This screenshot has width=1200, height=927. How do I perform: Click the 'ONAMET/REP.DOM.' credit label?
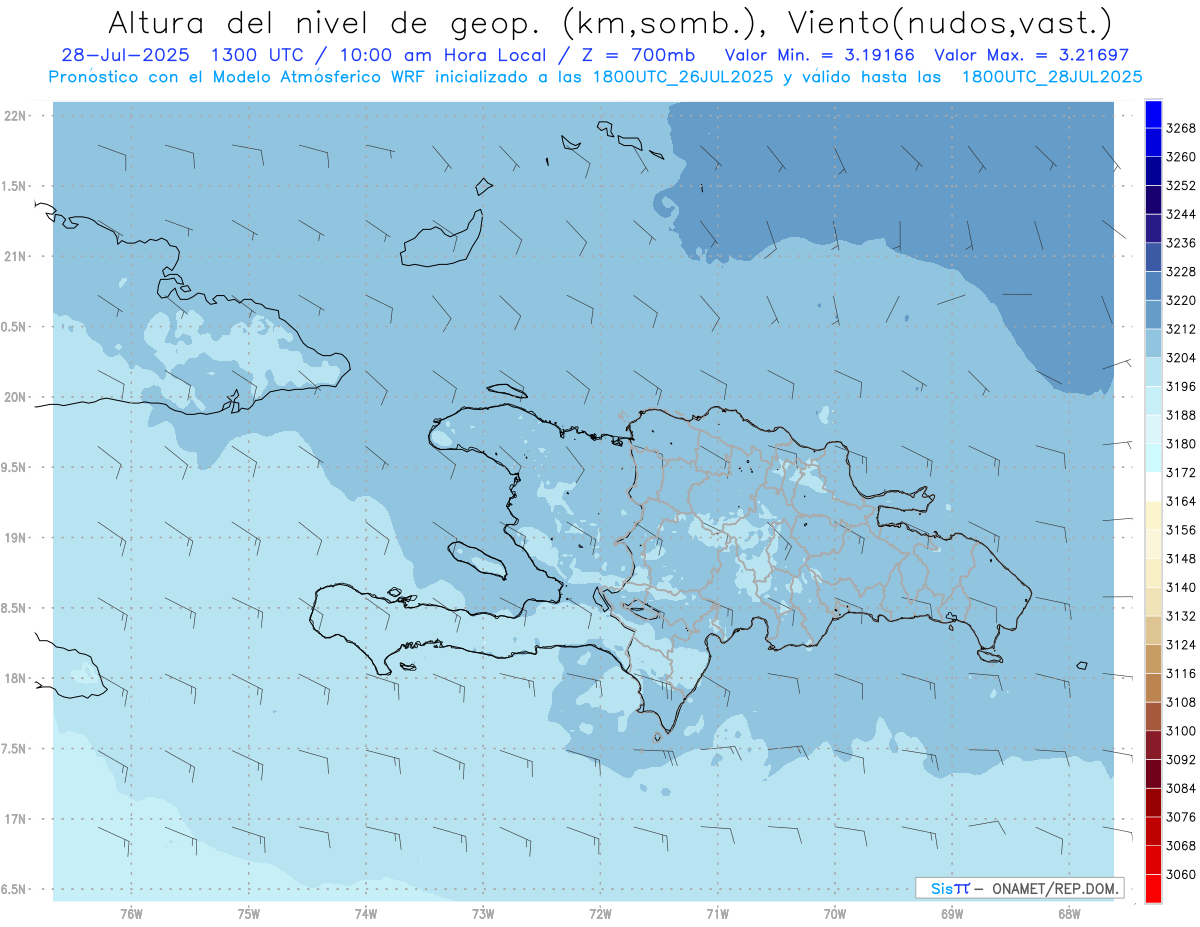[x=1054, y=888]
